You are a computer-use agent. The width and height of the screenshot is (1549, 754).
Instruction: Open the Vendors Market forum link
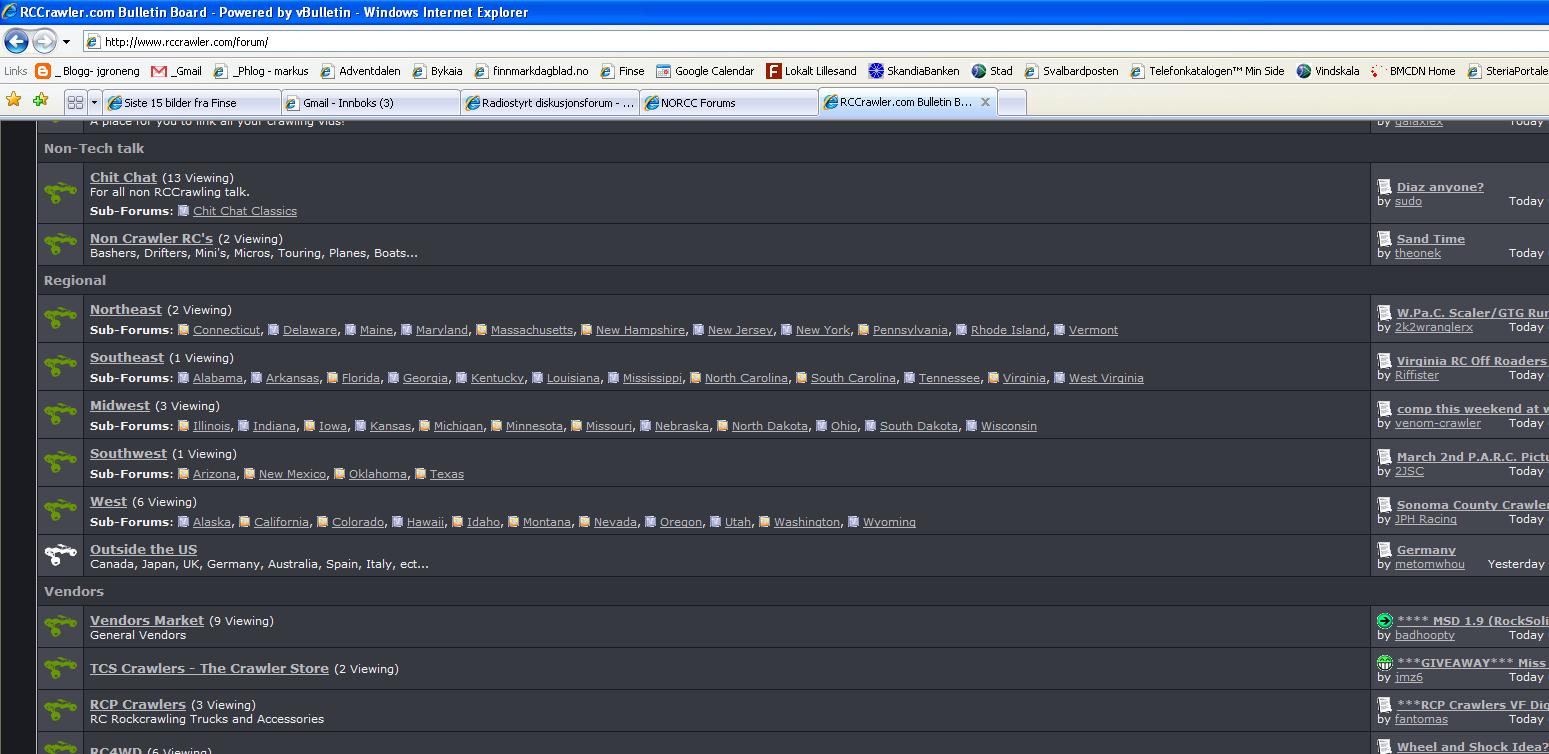click(x=147, y=621)
